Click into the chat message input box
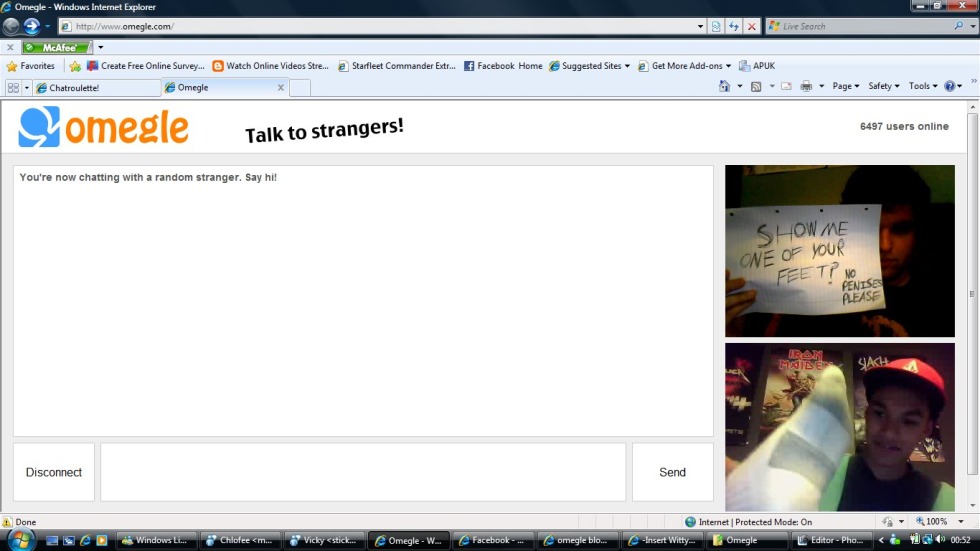 (363, 472)
